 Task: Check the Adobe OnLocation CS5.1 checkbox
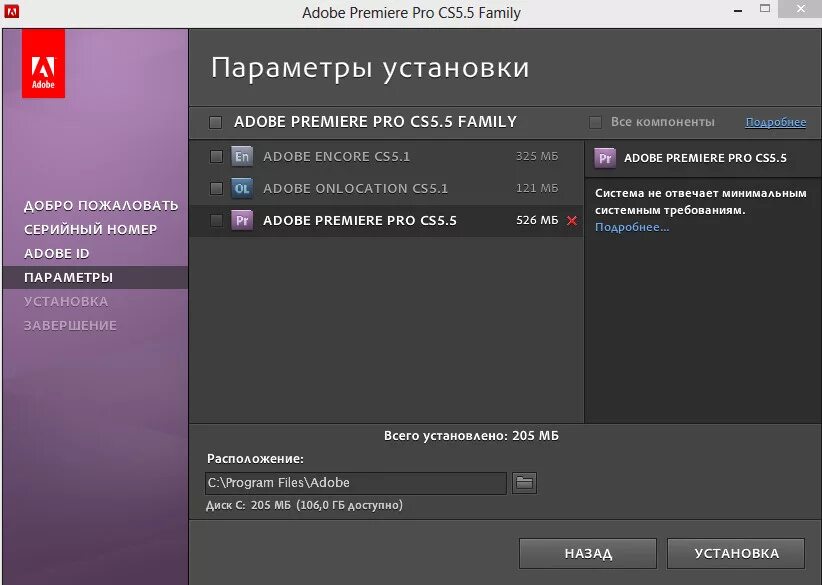pyautogui.click(x=216, y=188)
